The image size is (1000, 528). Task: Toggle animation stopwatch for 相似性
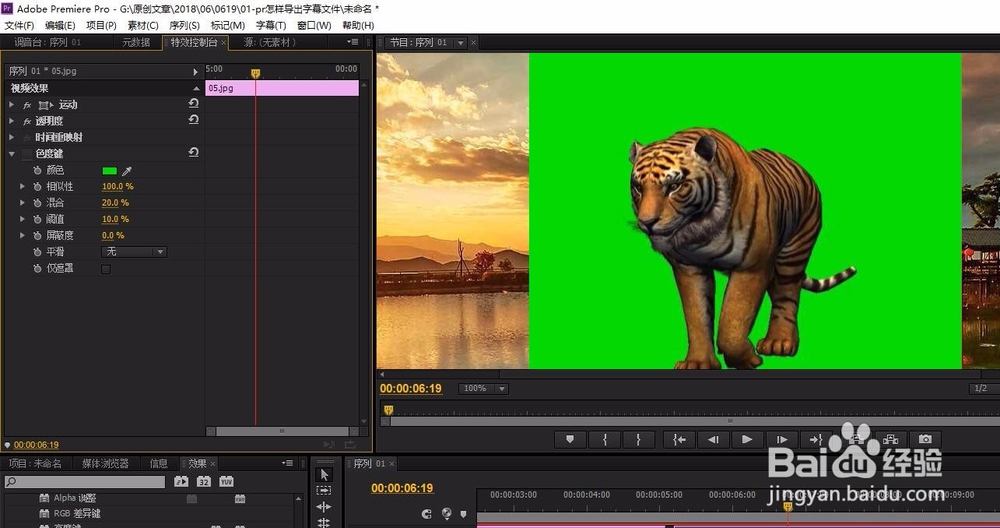click(x=38, y=187)
